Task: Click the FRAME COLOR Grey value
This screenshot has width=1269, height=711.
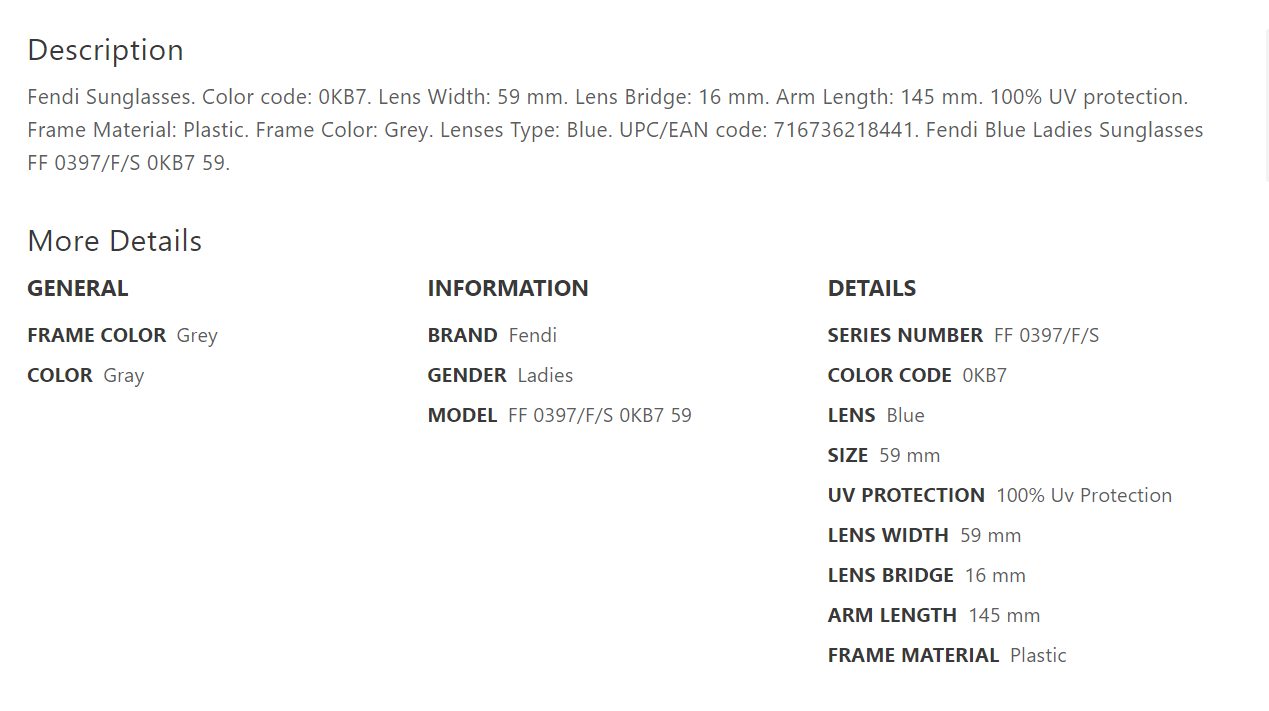Action: pos(197,336)
